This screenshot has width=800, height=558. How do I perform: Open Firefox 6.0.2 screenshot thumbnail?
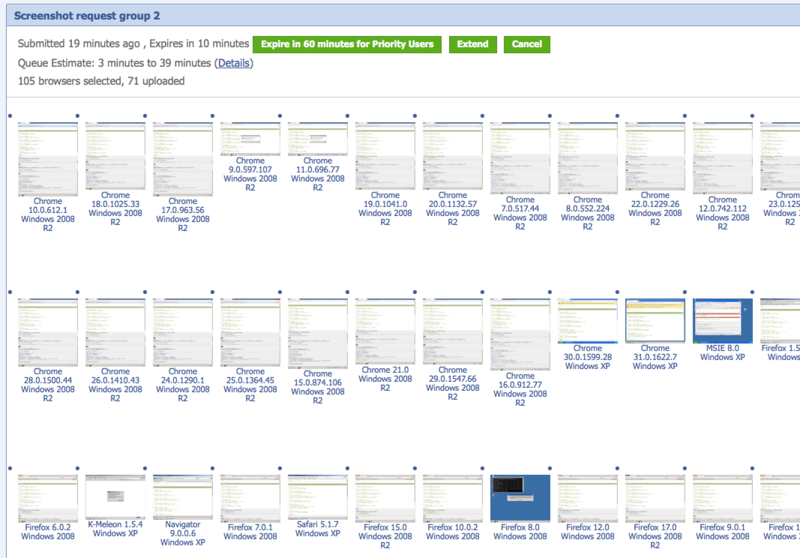[48, 498]
